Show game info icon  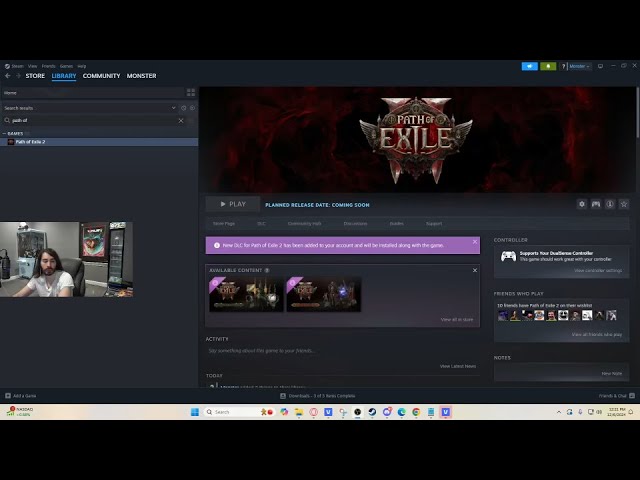coord(610,204)
